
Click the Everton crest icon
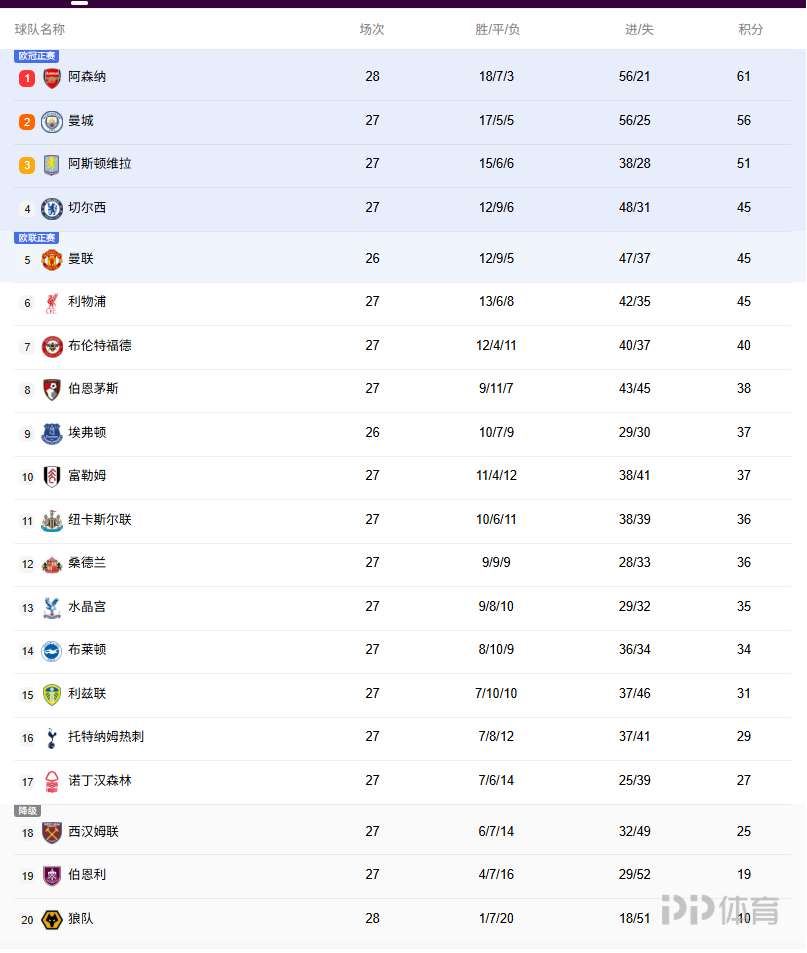tap(52, 434)
